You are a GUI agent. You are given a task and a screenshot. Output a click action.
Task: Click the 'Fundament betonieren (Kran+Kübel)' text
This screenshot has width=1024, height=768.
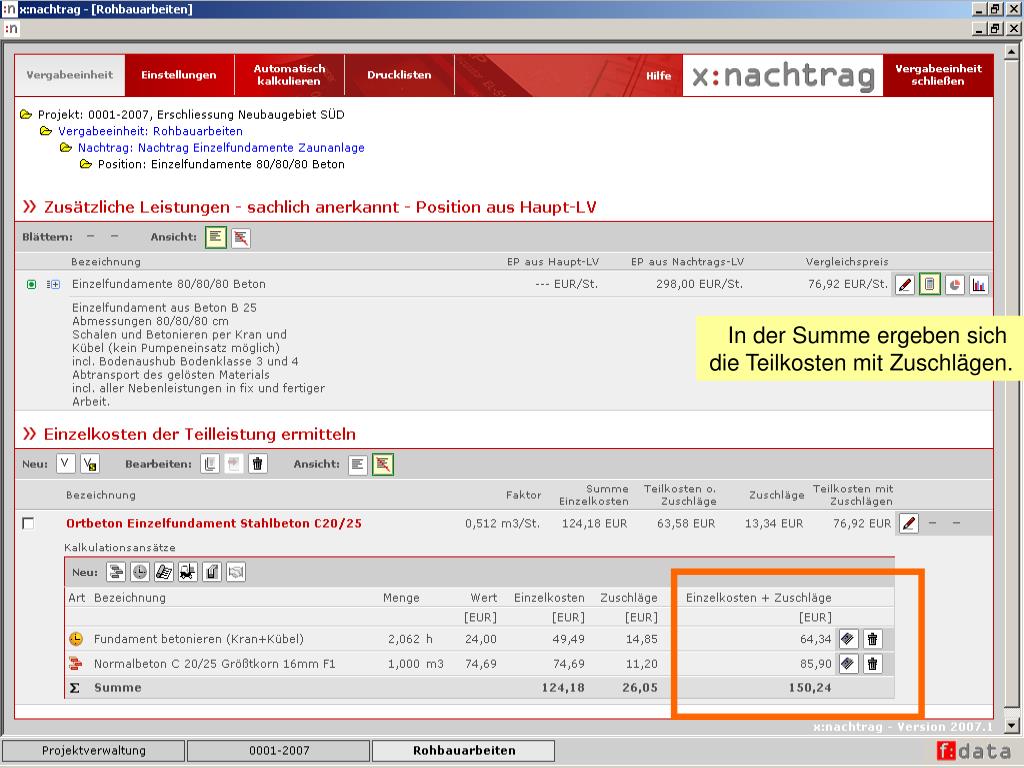(x=199, y=639)
